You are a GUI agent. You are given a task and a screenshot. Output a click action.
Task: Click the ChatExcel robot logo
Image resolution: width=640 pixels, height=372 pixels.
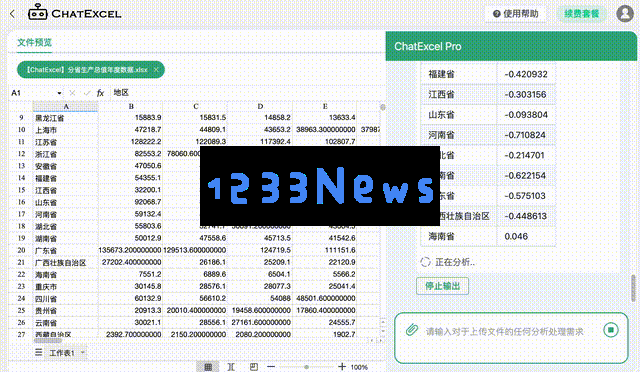pyautogui.click(x=38, y=12)
